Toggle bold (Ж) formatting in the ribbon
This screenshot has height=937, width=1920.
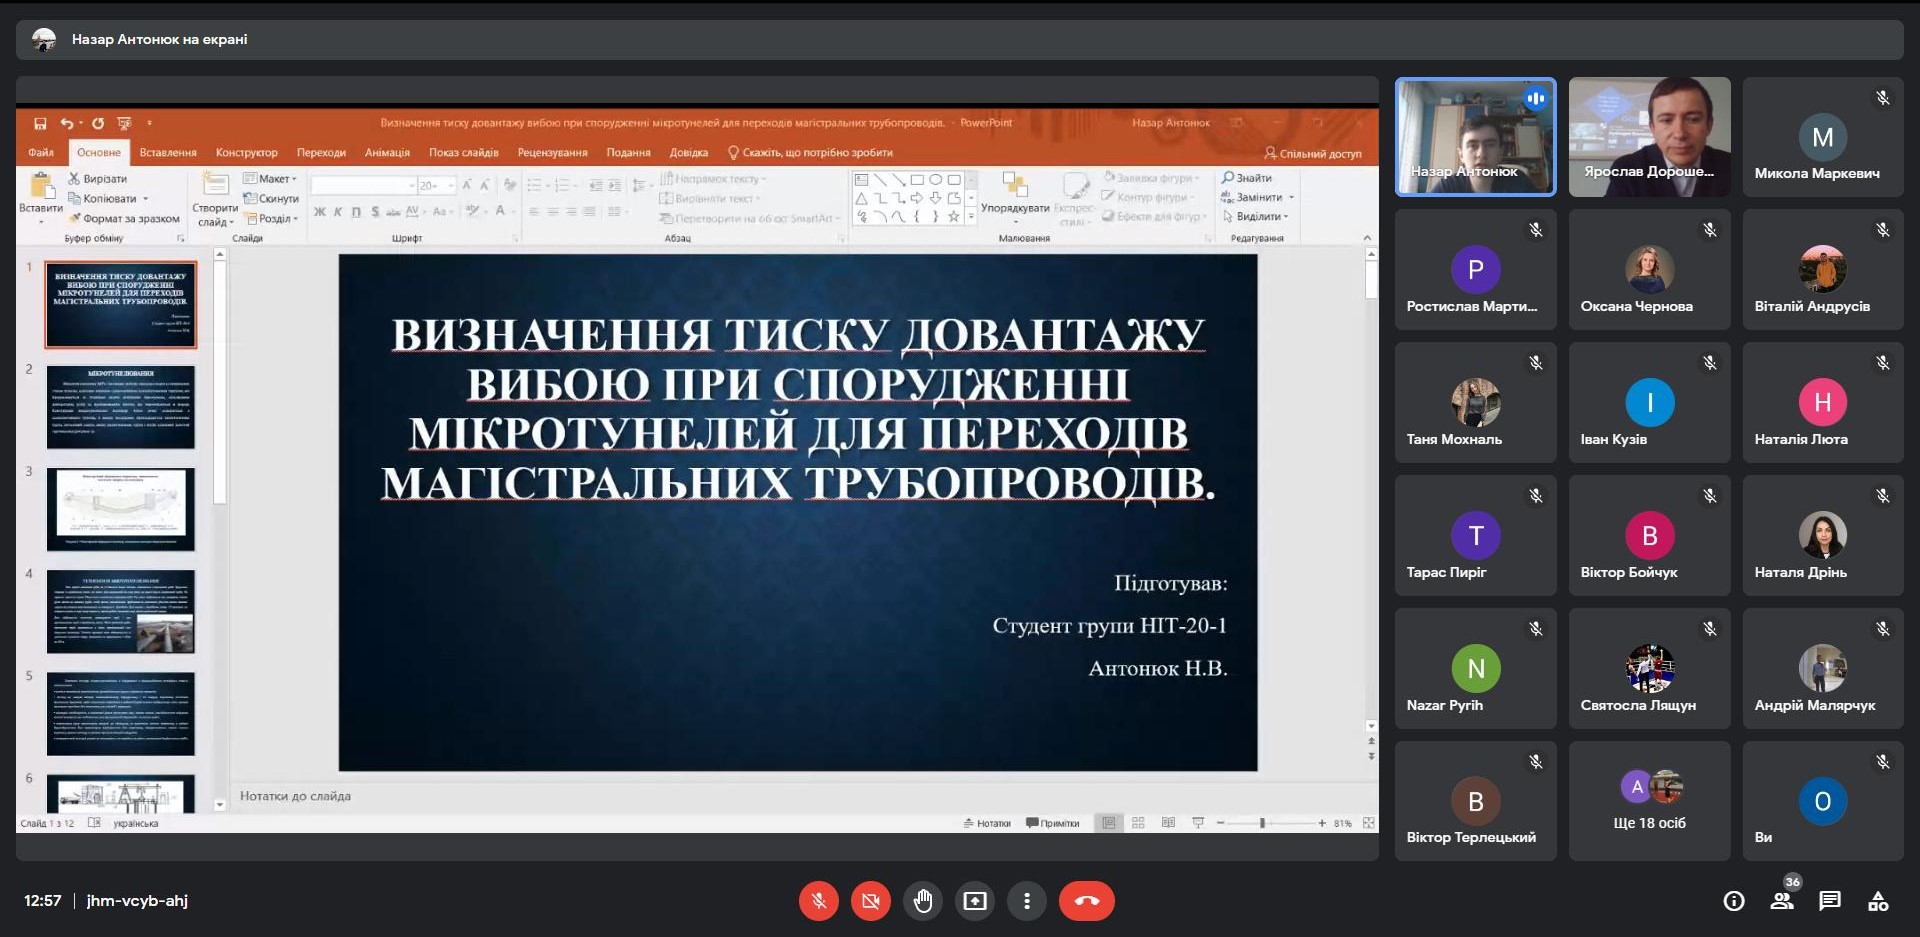coord(321,213)
